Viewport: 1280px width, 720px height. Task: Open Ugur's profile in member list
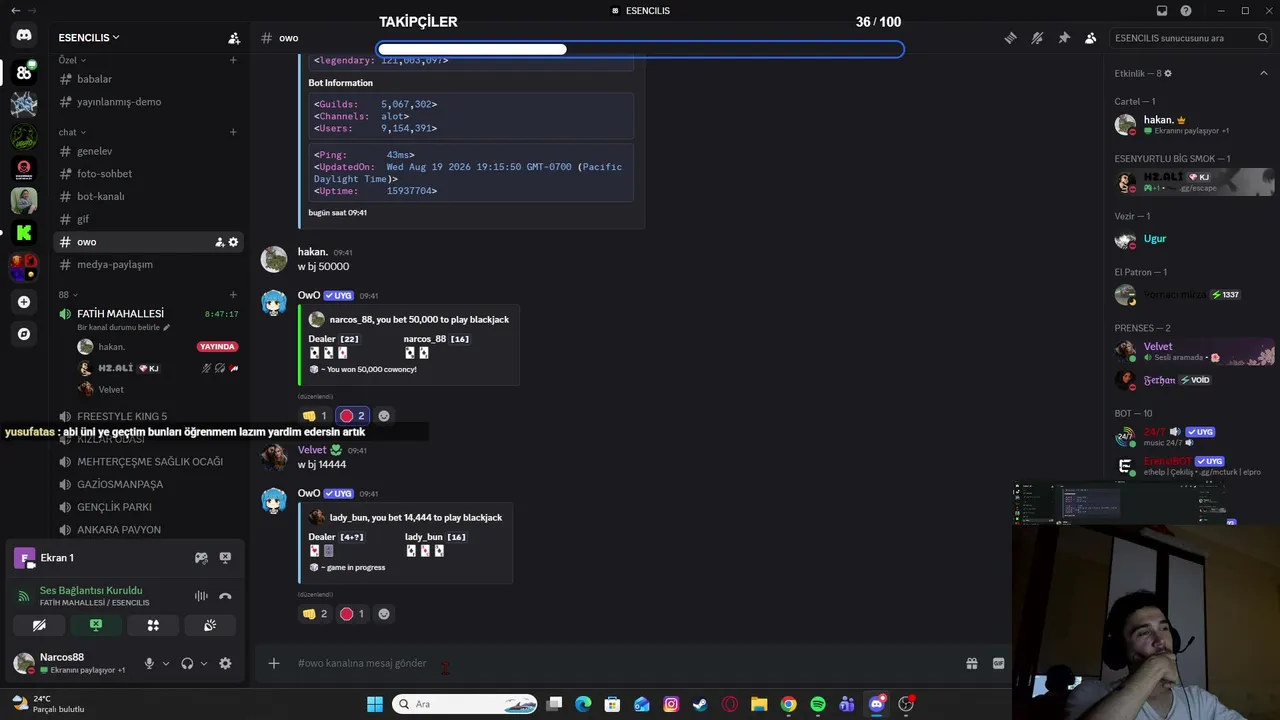(x=1194, y=240)
